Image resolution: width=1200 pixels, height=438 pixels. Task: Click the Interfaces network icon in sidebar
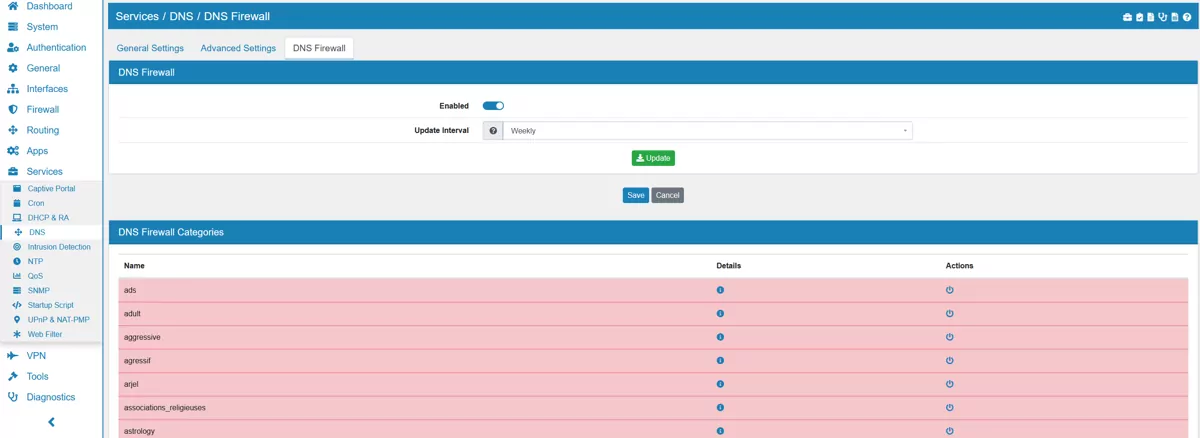(13, 89)
